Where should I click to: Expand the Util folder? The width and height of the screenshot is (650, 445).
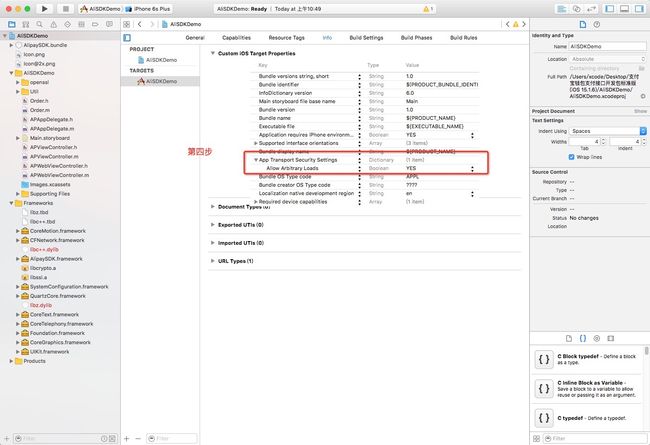click(18, 92)
